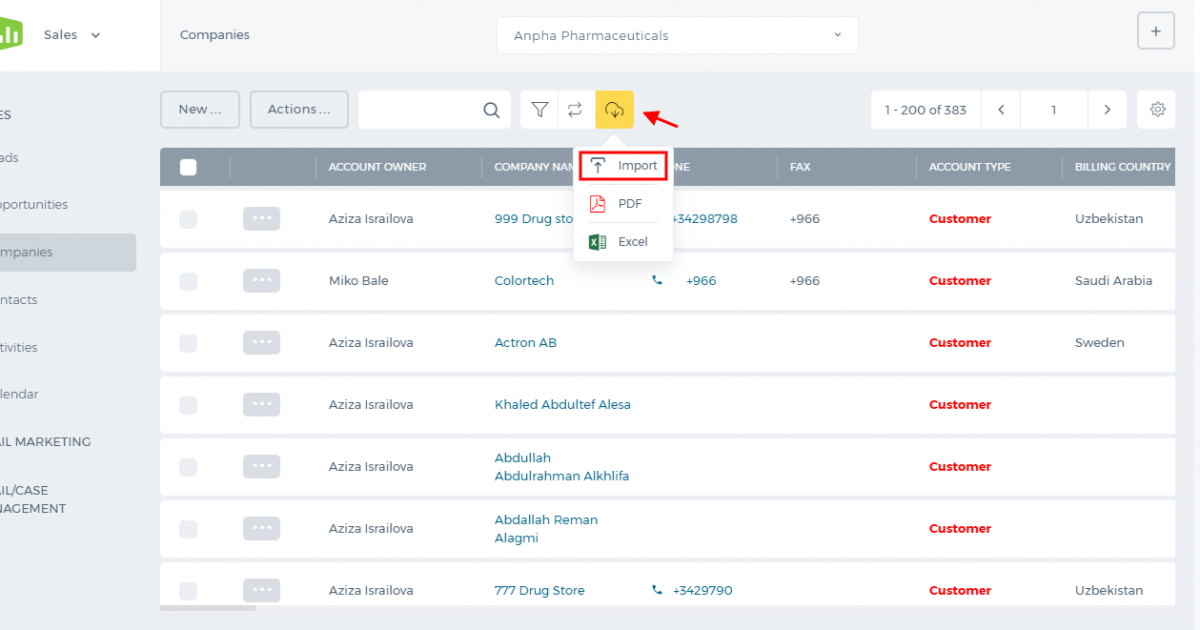The width and height of the screenshot is (1200, 630).
Task: Check the Colortech row checkbox
Action: (188, 281)
